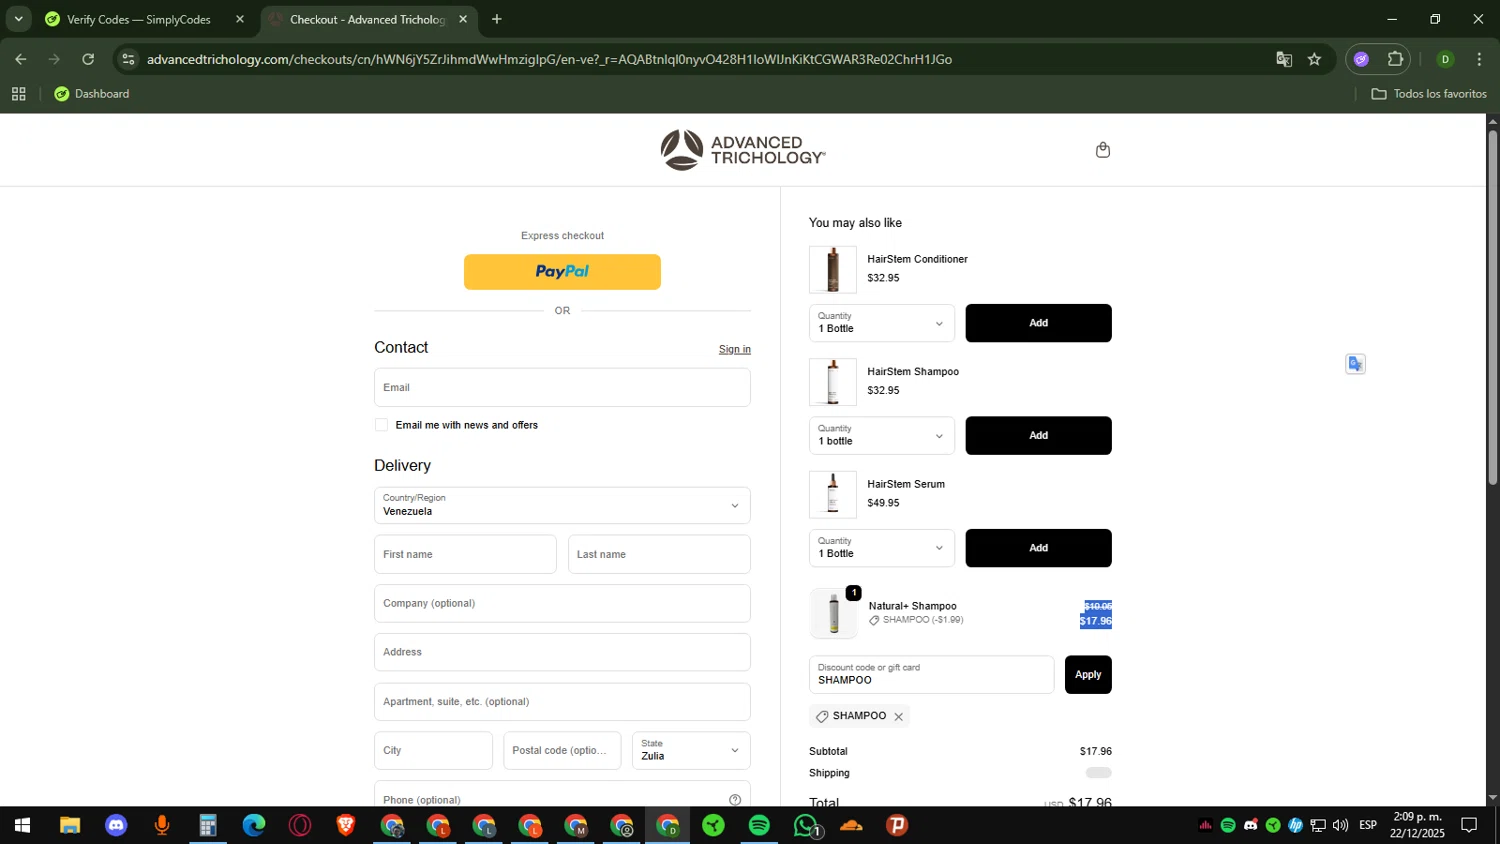Open the browser extensions puzzle icon
Image resolution: width=1500 pixels, height=844 pixels.
coord(1395,59)
